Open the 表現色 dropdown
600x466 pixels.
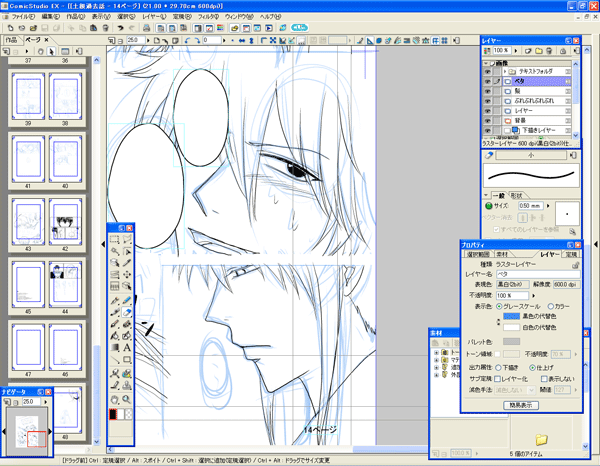pyautogui.click(x=513, y=285)
